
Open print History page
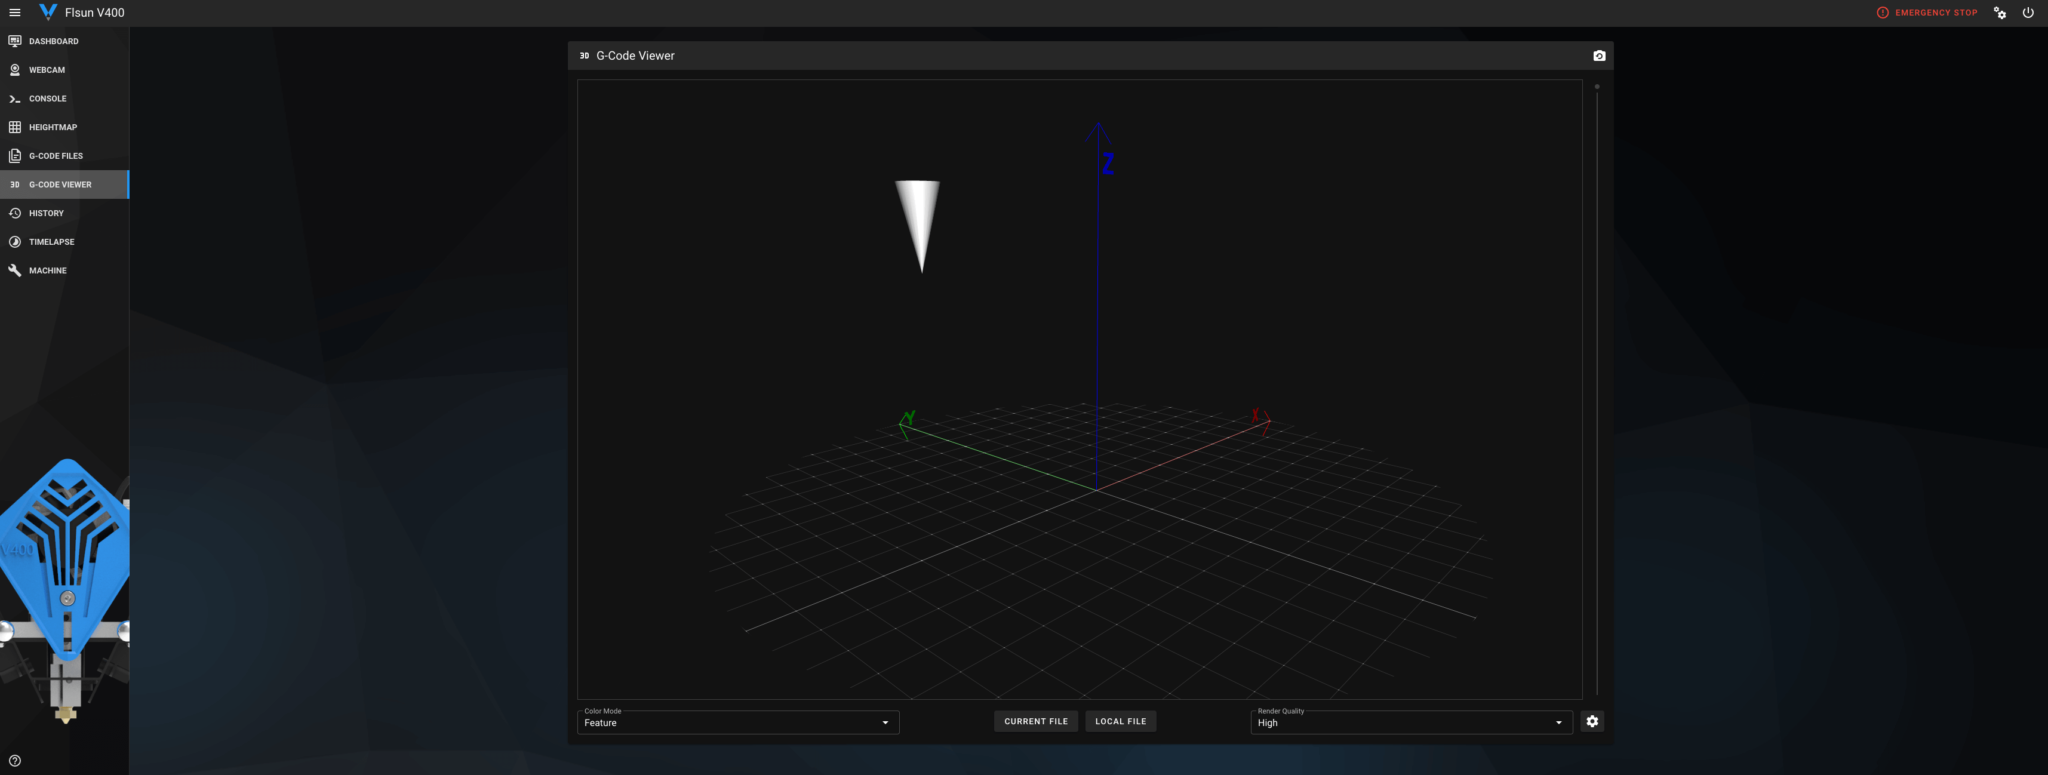(x=64, y=213)
